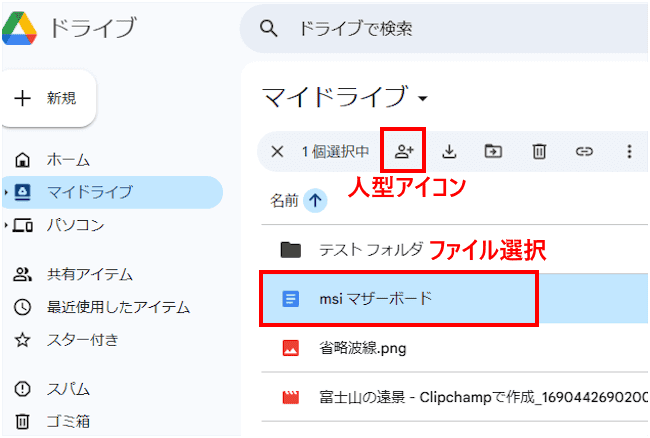The image size is (650, 438).
Task: Select the テスト フォルダ folder row
Action: click(x=454, y=249)
